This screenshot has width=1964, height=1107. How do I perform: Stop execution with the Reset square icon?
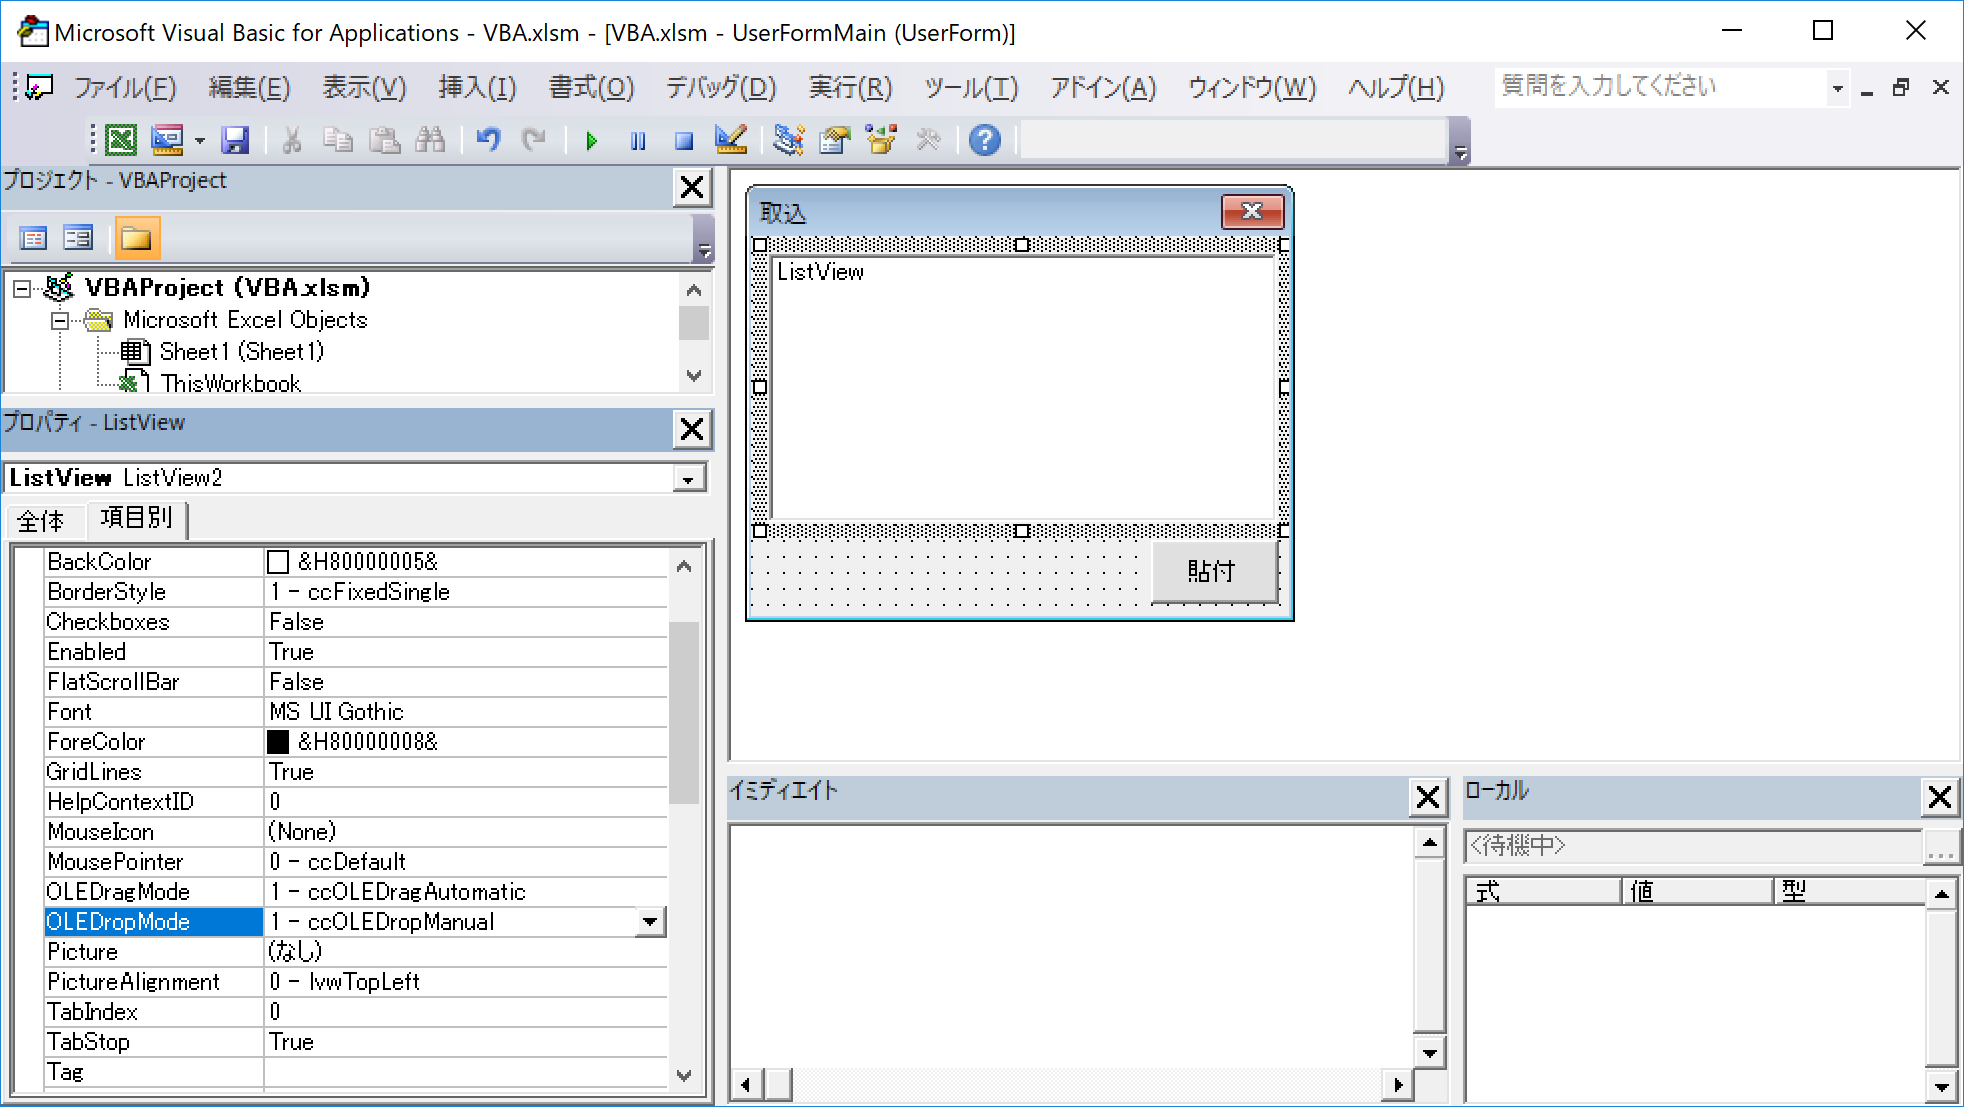(x=684, y=141)
